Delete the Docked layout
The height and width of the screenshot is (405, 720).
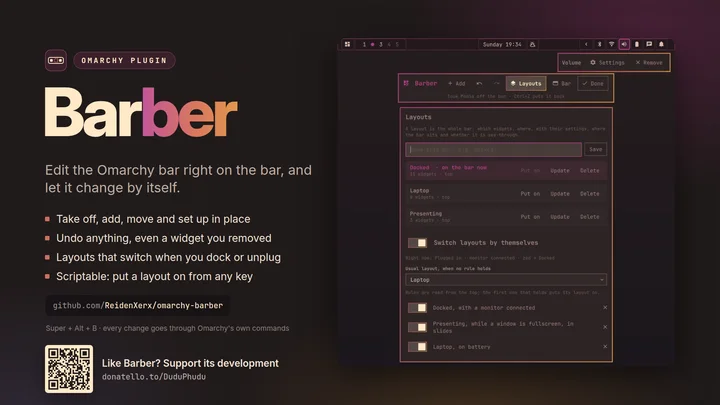tap(590, 170)
